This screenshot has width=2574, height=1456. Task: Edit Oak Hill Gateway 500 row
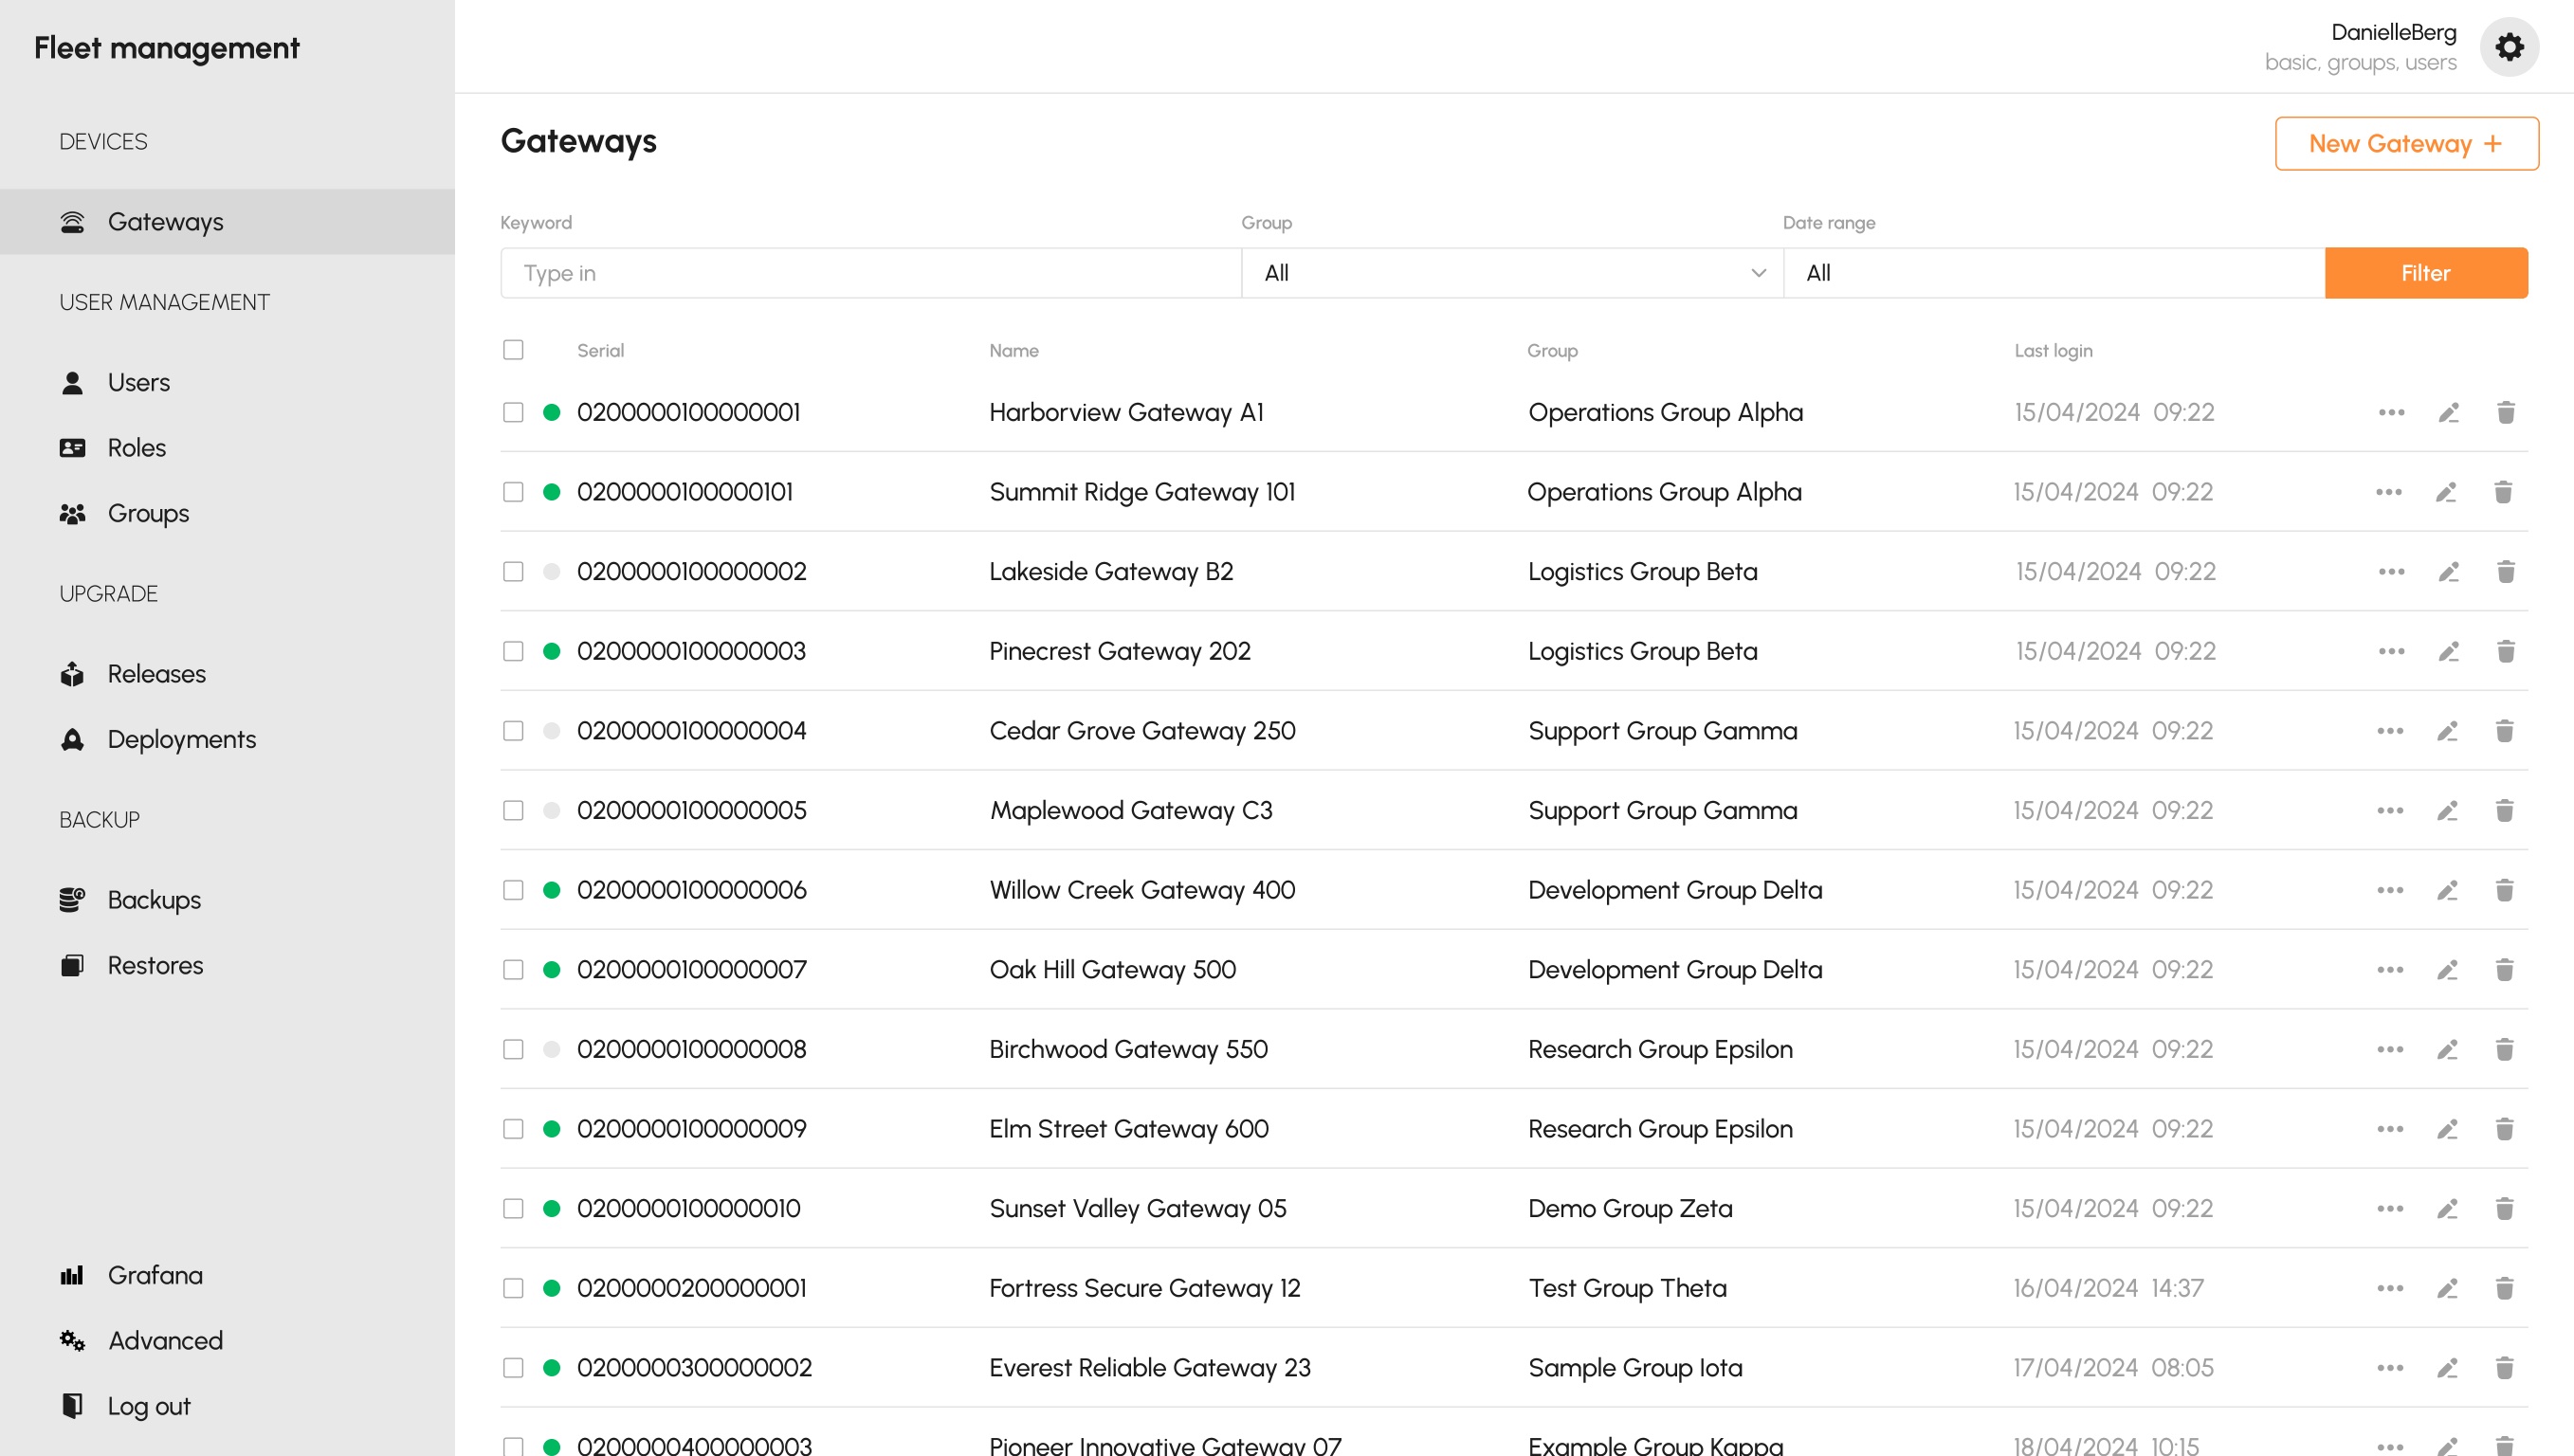pos(2447,970)
